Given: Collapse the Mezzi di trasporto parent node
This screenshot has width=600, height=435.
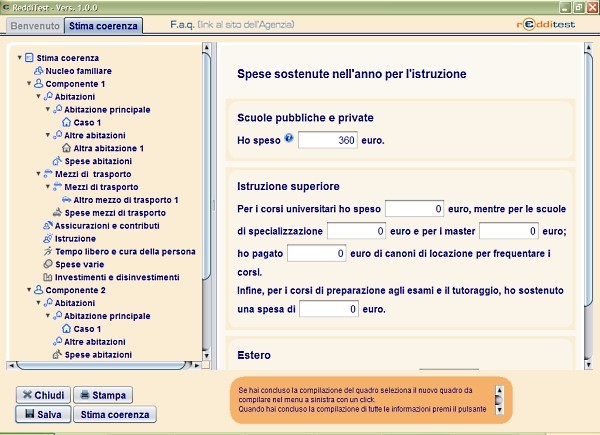Looking at the screenshot, I should point(38,173).
